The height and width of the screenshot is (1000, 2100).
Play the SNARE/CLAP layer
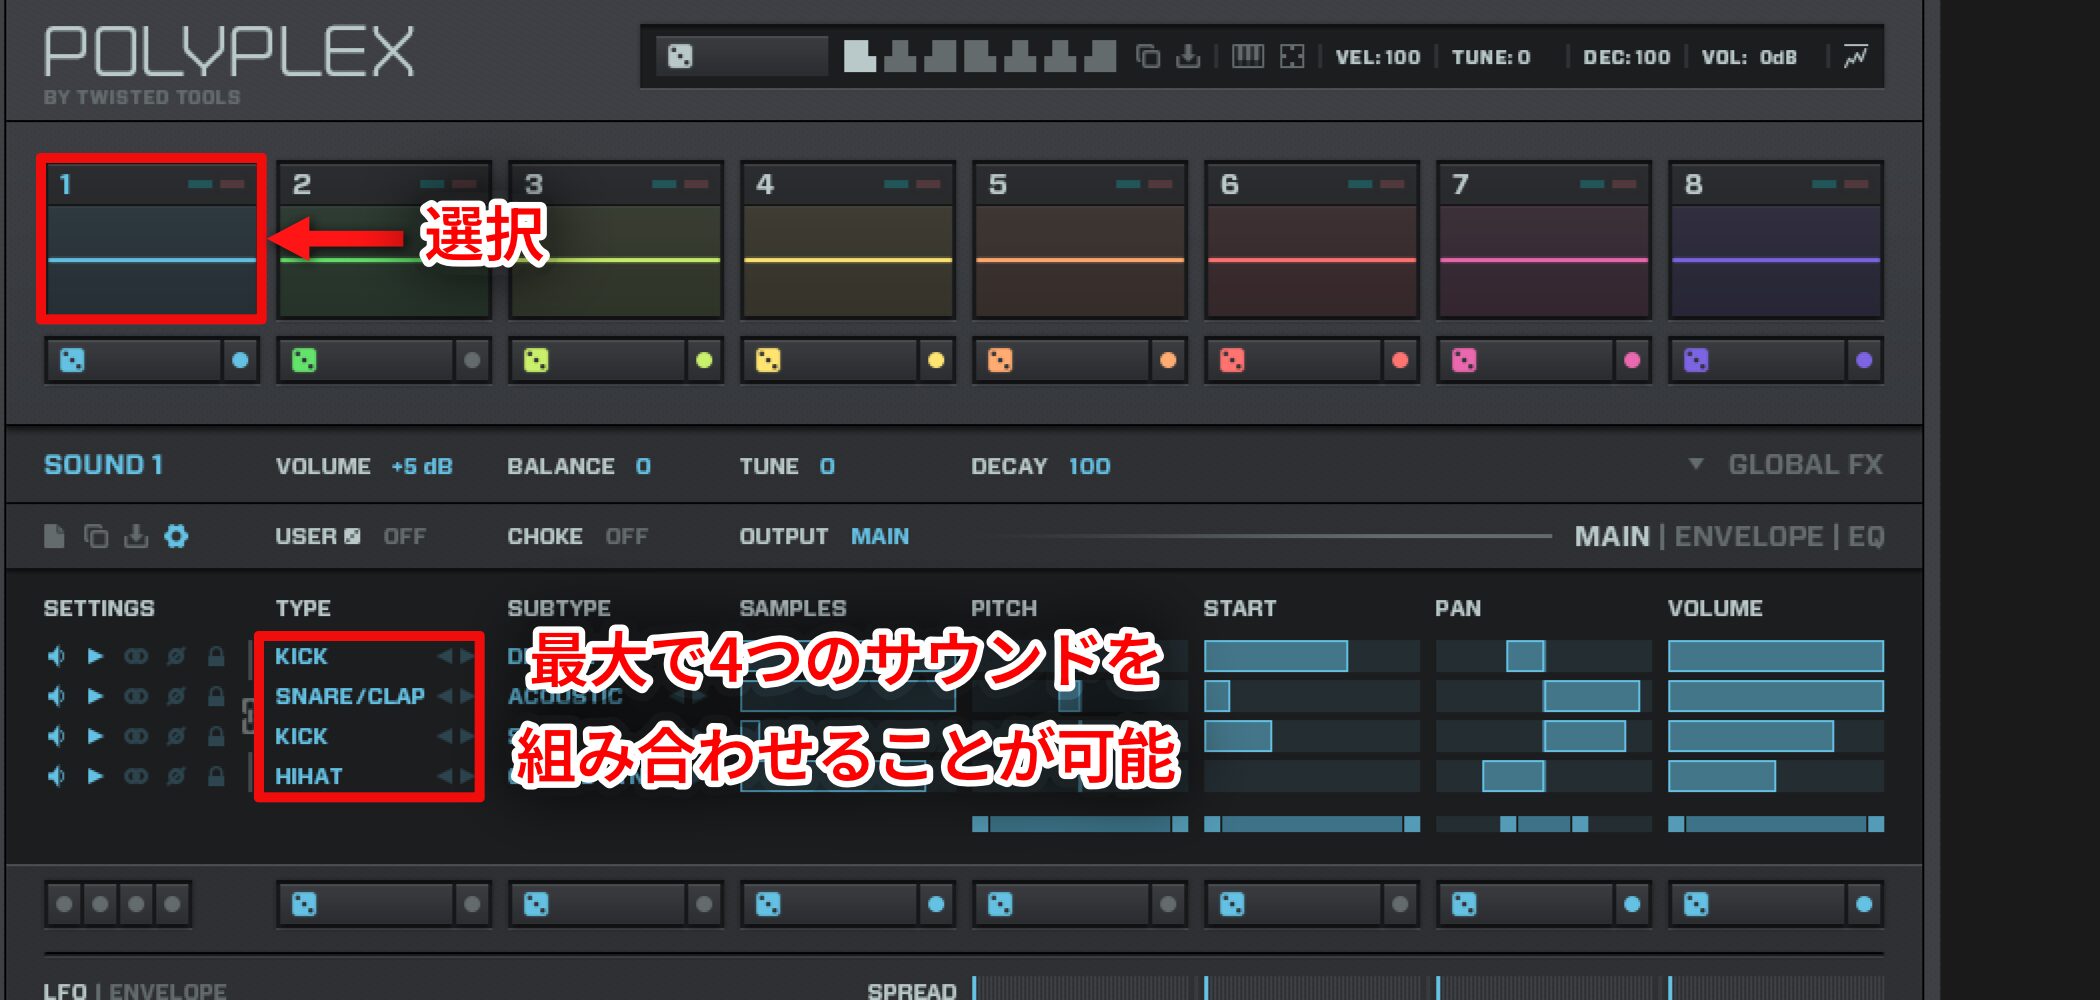[x=95, y=696]
